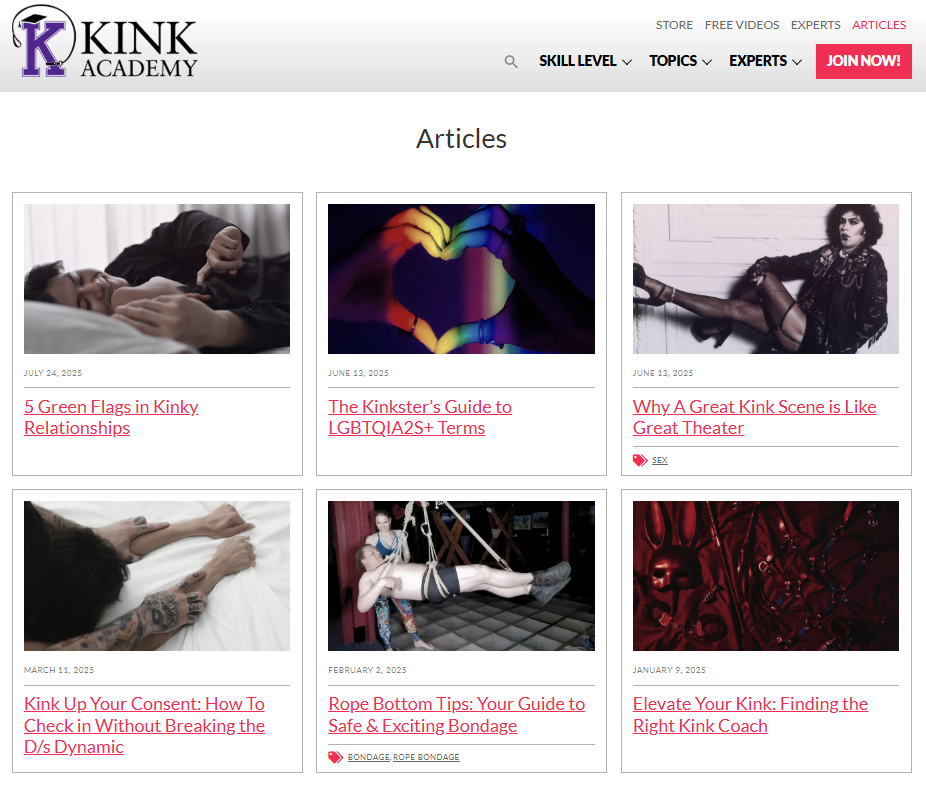Expand the Skill Level dropdown
The width and height of the screenshot is (926, 786).
tap(585, 61)
